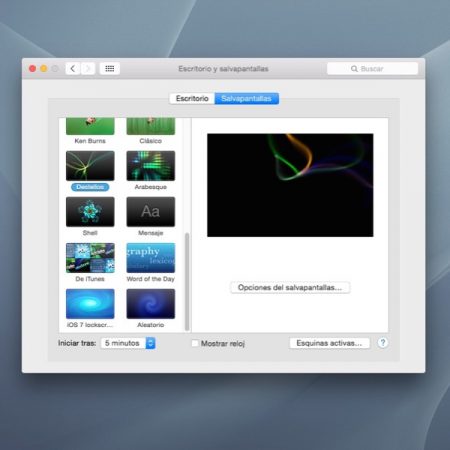The image size is (450, 450).
Task: Click the Arabesque label text
Action: [151, 187]
